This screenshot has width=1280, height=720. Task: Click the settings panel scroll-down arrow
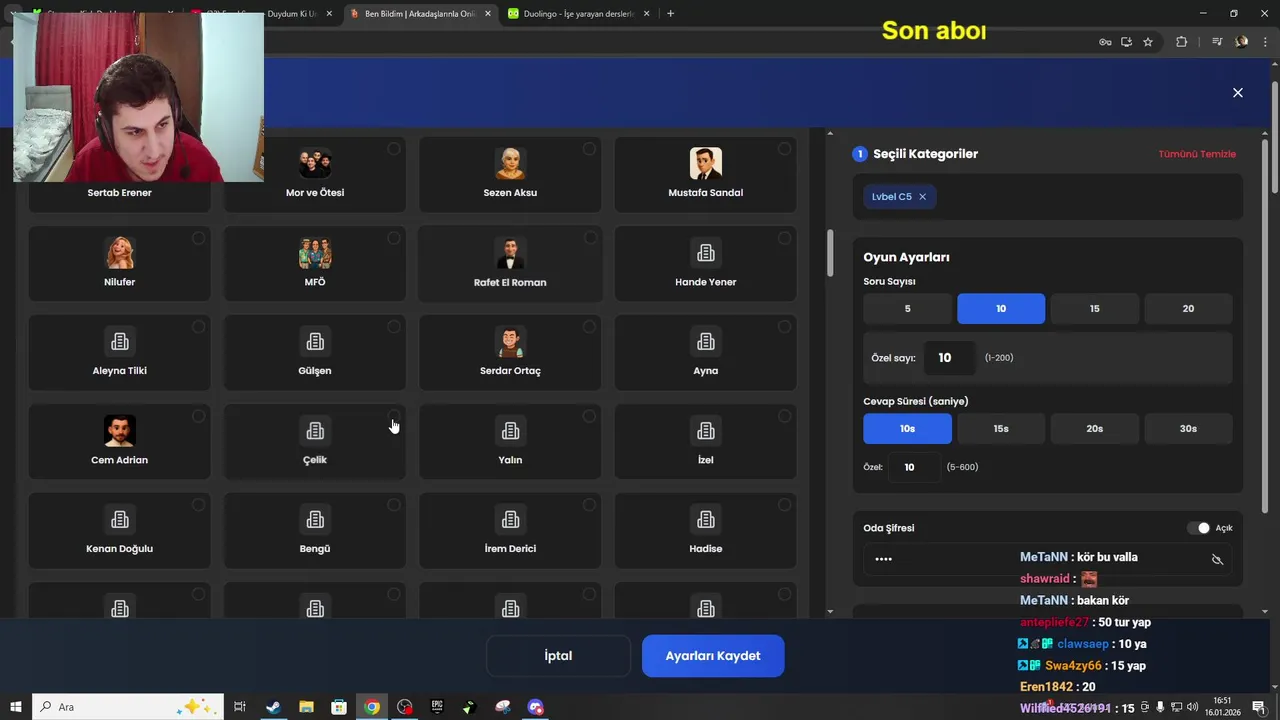pos(1264,611)
